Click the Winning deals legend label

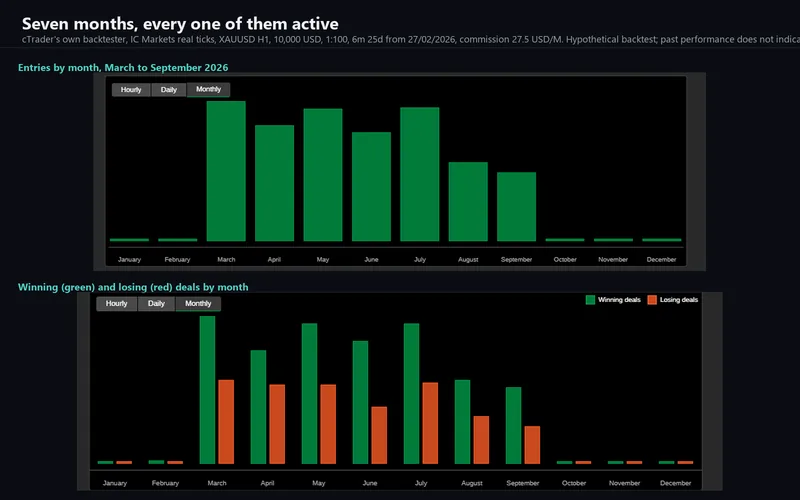(x=619, y=300)
